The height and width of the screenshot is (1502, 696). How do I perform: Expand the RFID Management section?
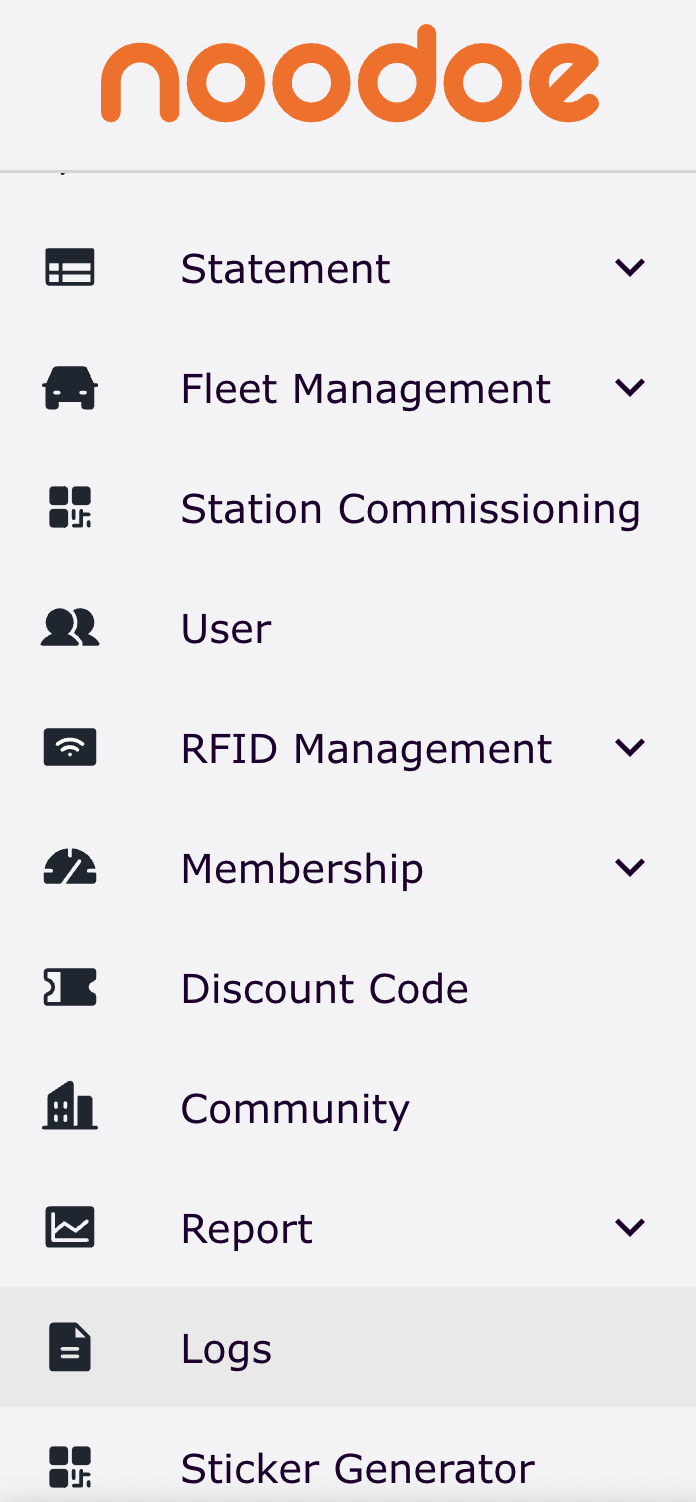click(630, 747)
